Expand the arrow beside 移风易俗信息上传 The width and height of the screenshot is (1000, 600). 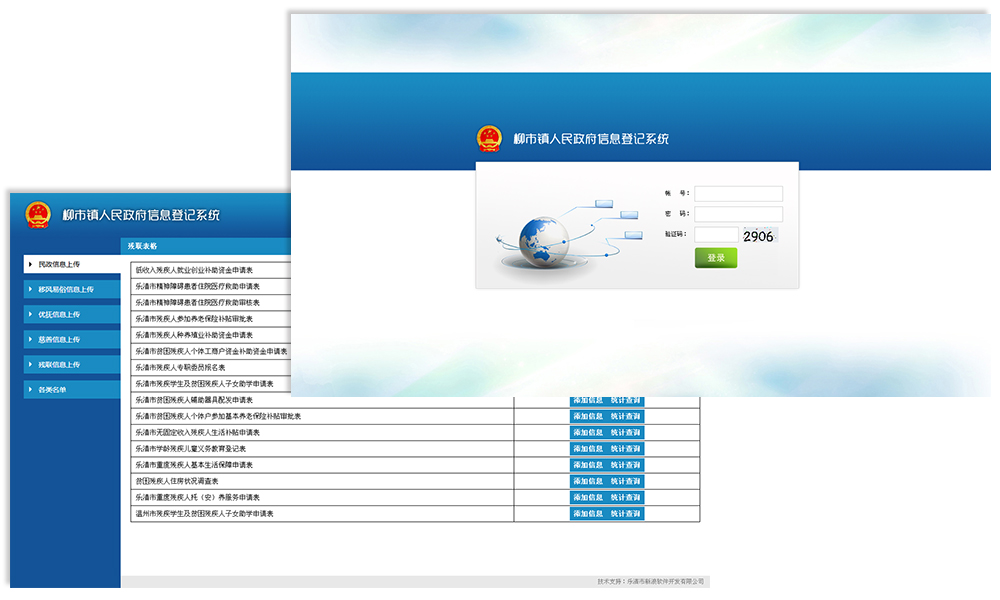pos(29,290)
